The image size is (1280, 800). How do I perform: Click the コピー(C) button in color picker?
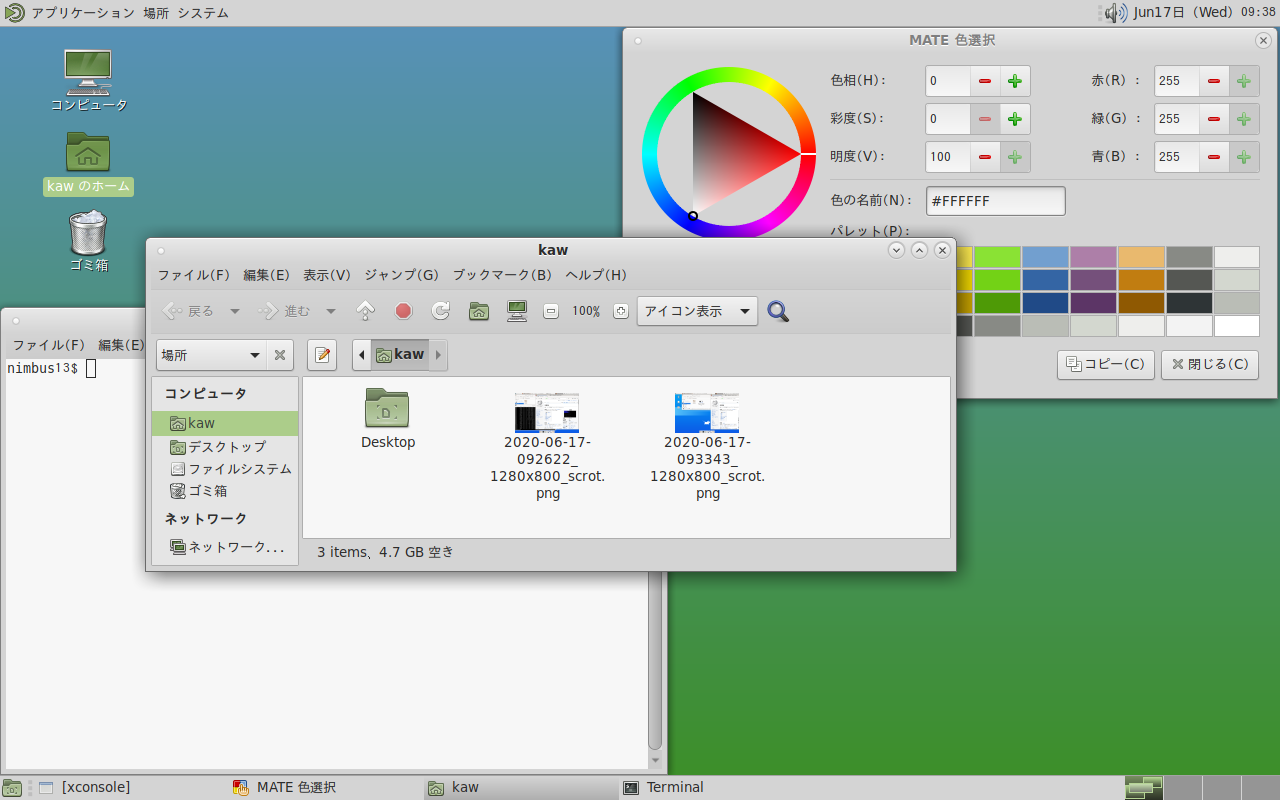pos(1106,364)
